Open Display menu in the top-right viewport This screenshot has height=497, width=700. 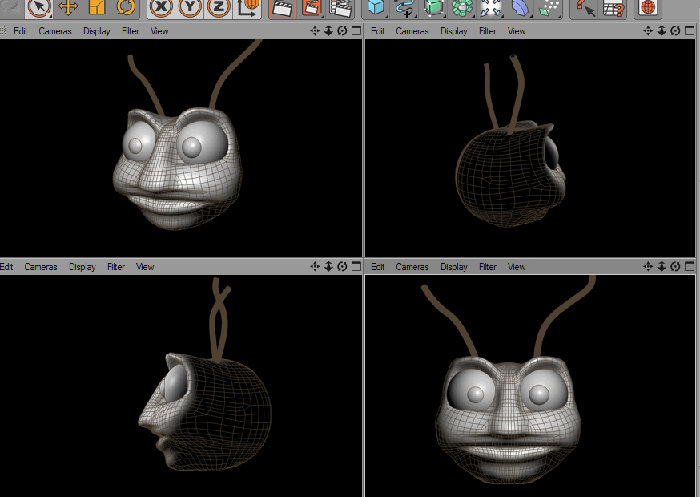pos(454,31)
